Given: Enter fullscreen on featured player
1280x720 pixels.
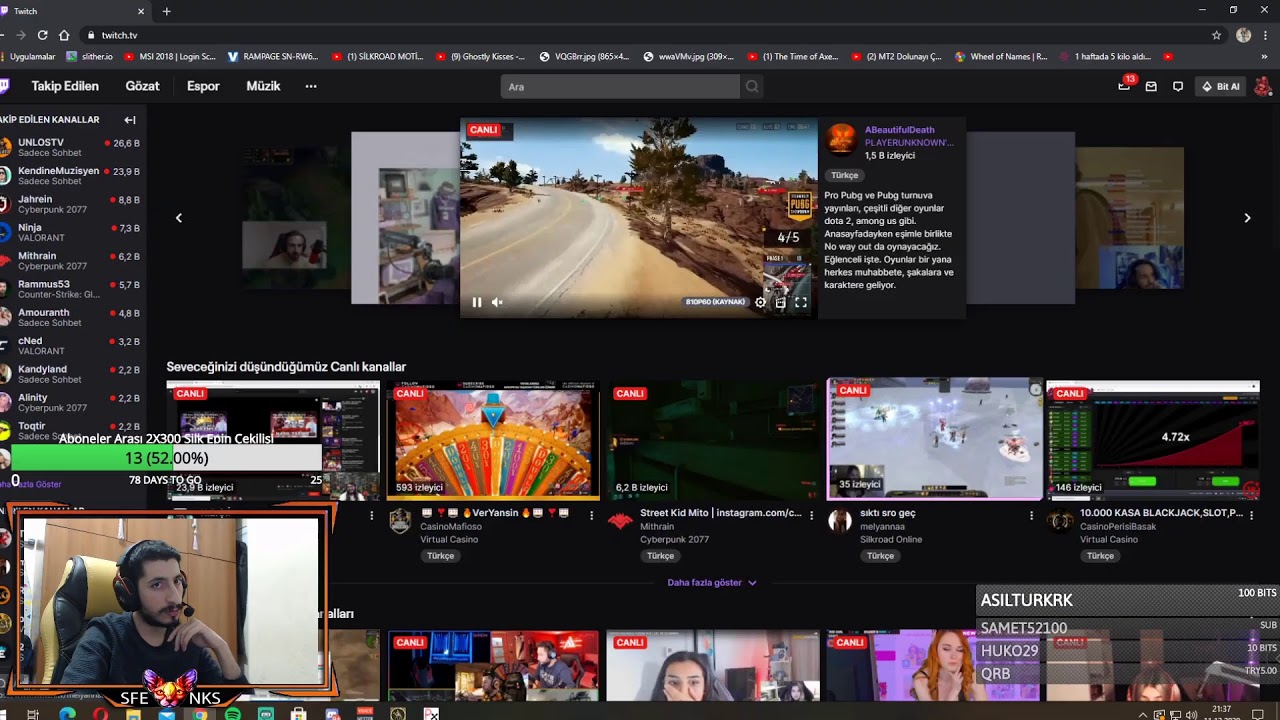Looking at the screenshot, I should click(801, 302).
